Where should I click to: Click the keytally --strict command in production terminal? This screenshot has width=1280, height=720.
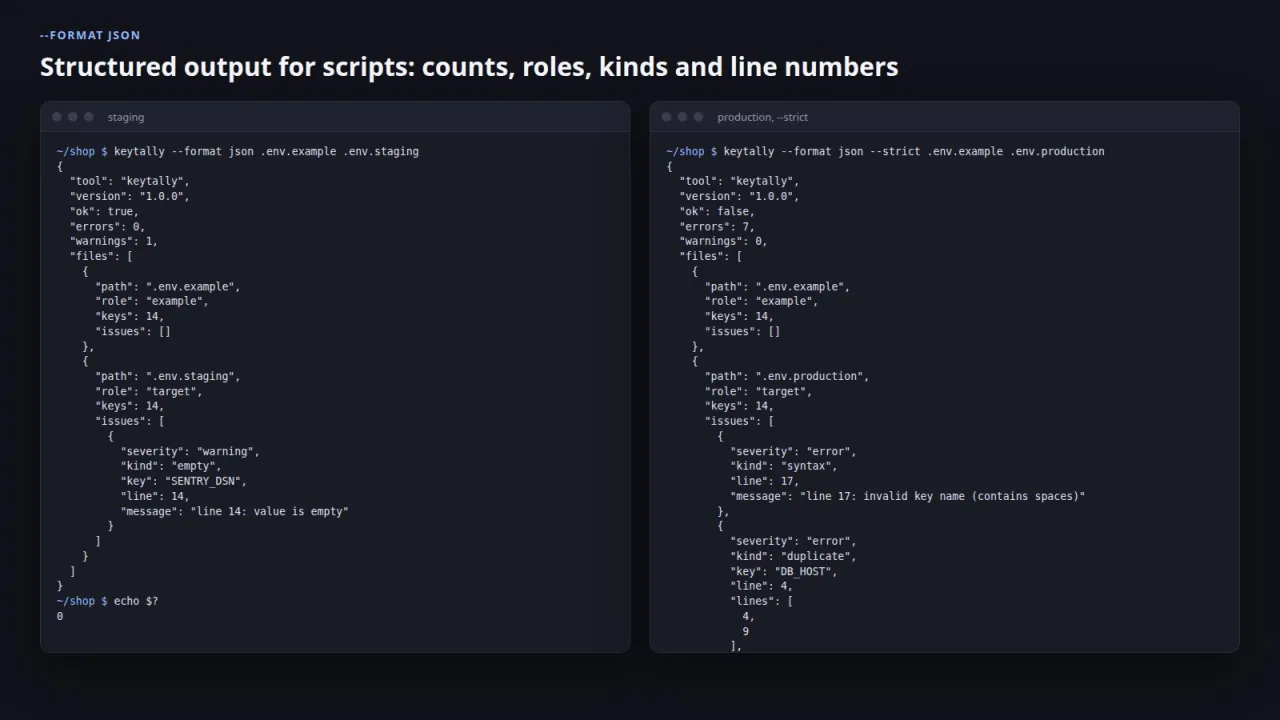885,151
